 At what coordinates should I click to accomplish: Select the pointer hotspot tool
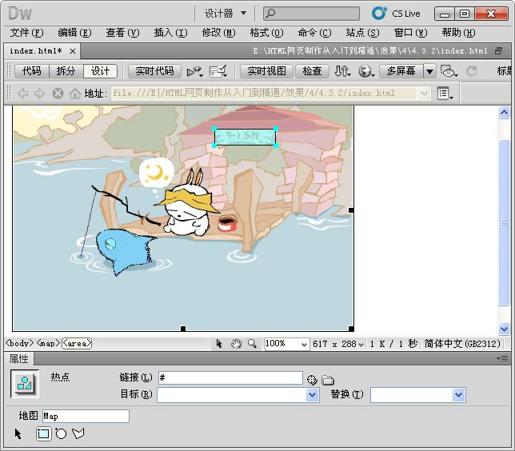(18, 434)
